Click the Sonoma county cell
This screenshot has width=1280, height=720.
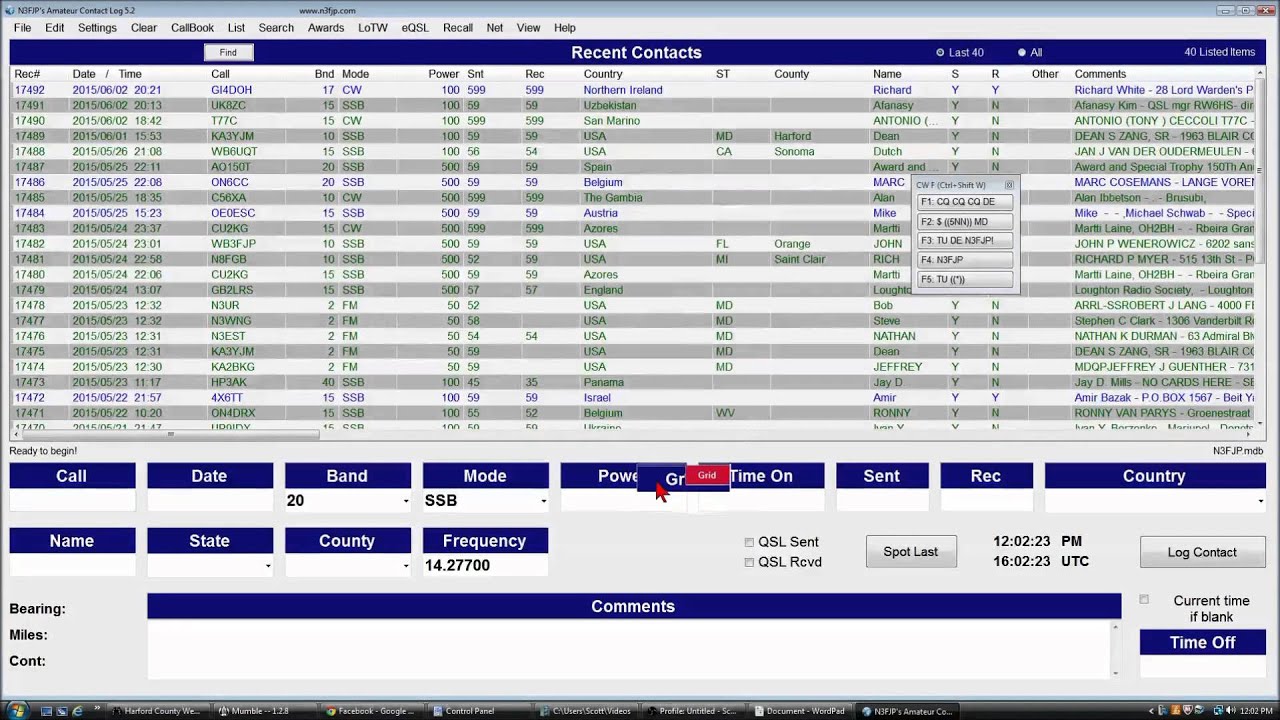794,152
